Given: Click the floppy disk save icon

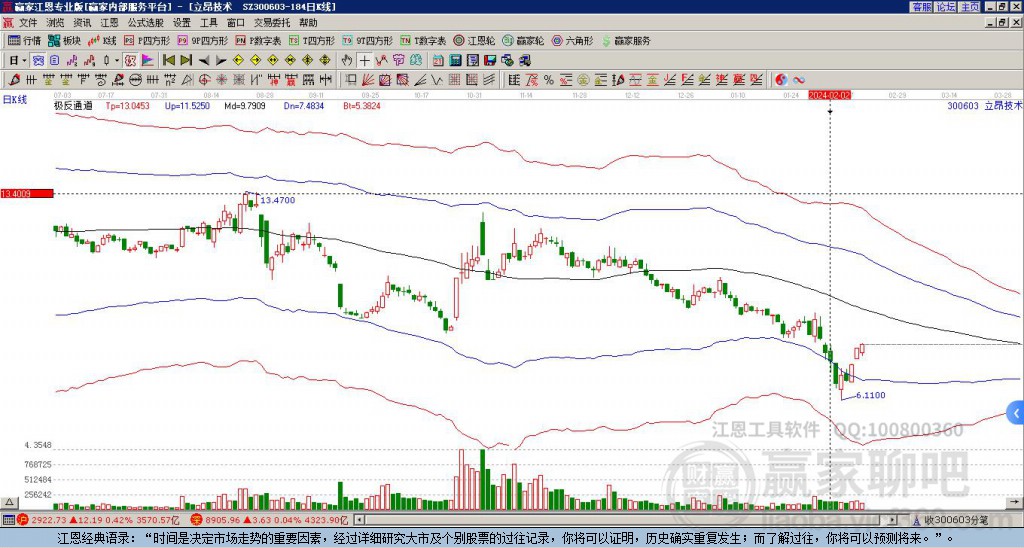Looking at the screenshot, I should click(490, 61).
